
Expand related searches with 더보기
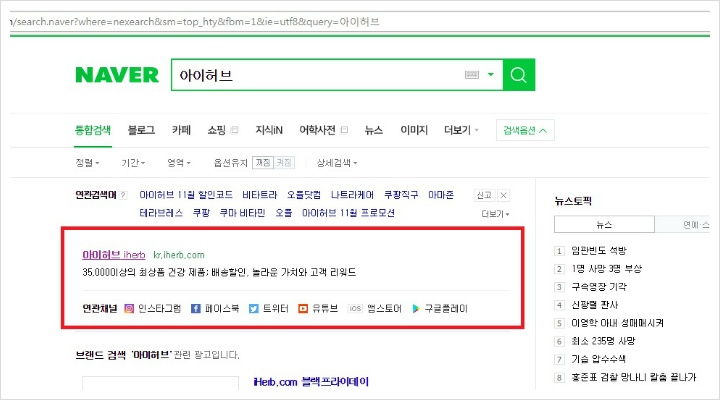495,214
